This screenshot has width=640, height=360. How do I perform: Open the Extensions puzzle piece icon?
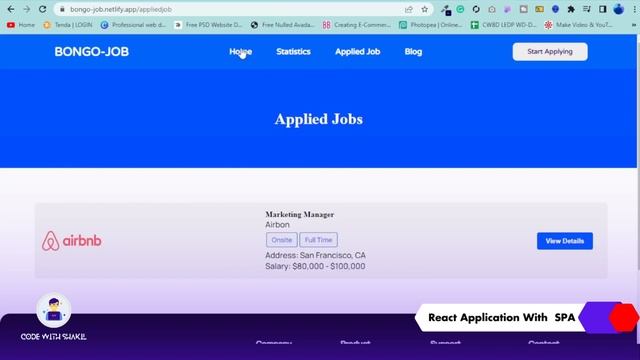tap(571, 9)
